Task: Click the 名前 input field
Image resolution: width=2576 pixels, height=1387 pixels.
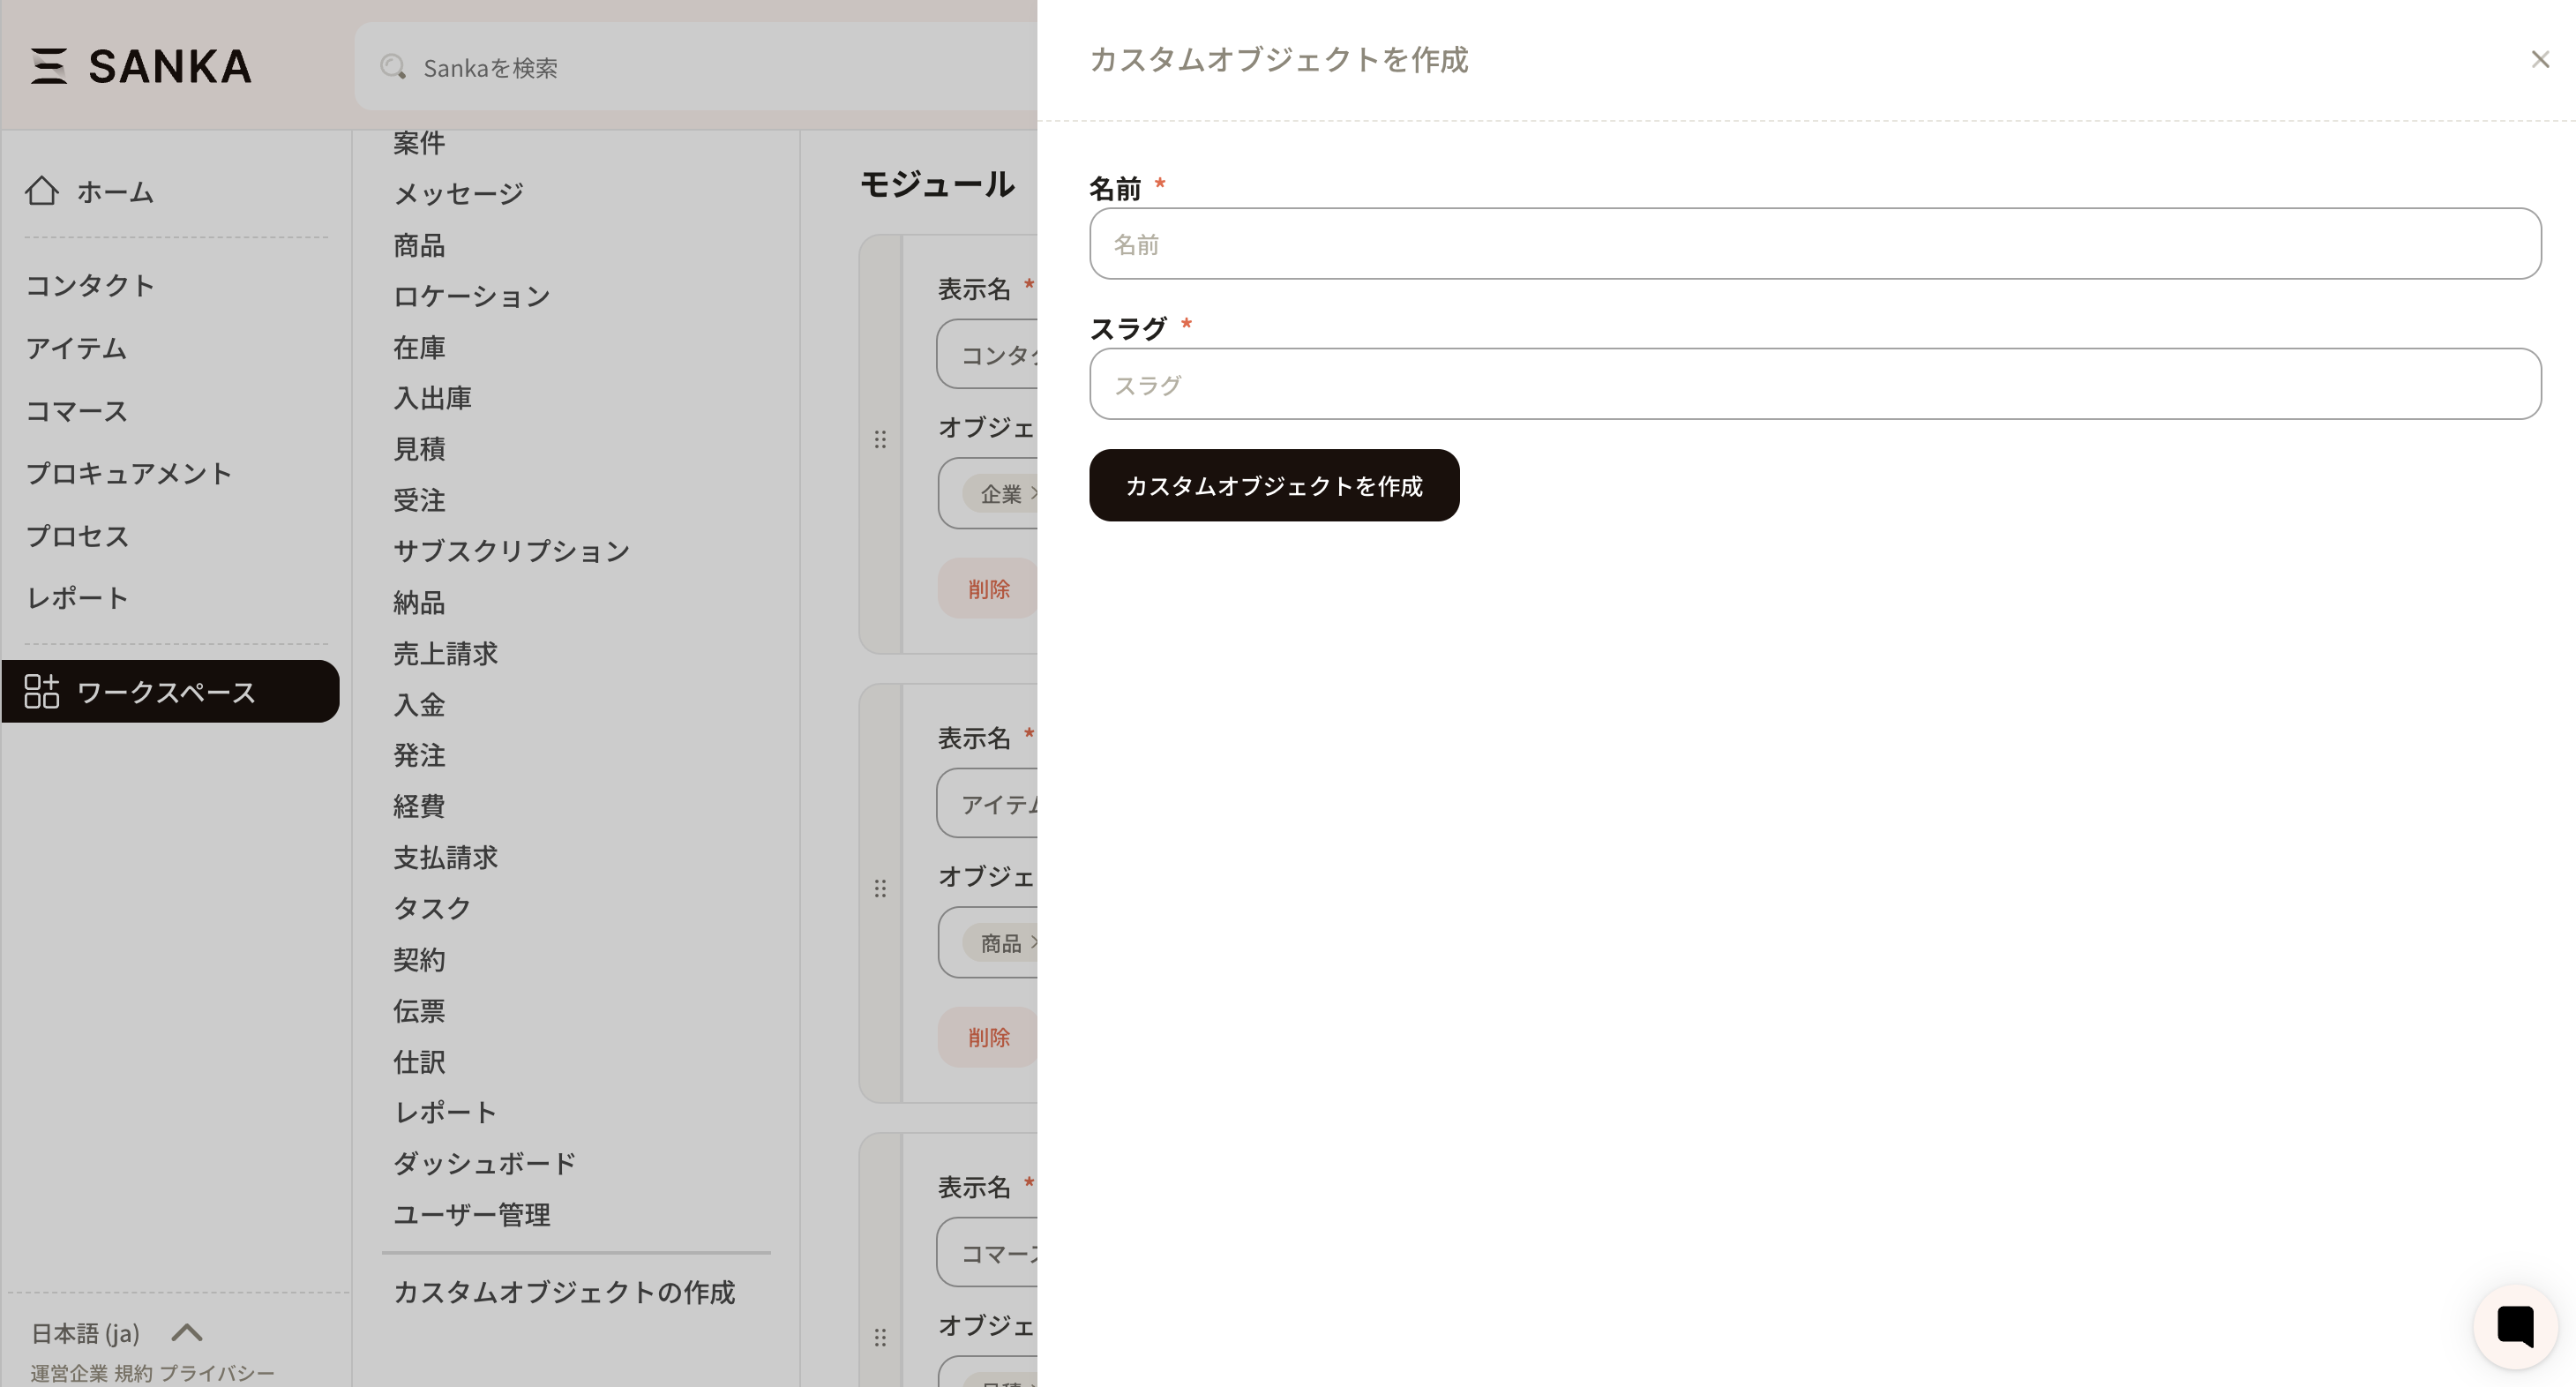Action: point(1814,244)
